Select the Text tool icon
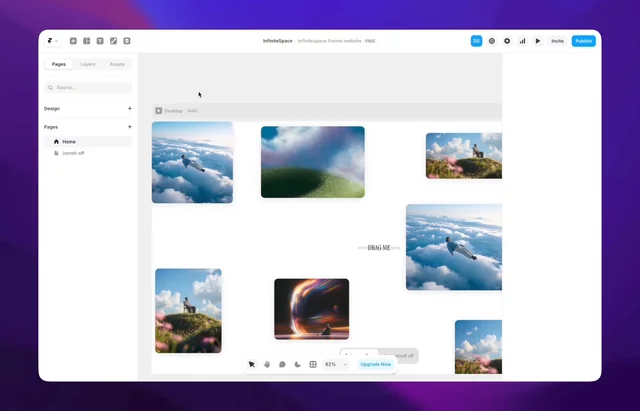Screen dimensions: 640x411 coord(100,41)
